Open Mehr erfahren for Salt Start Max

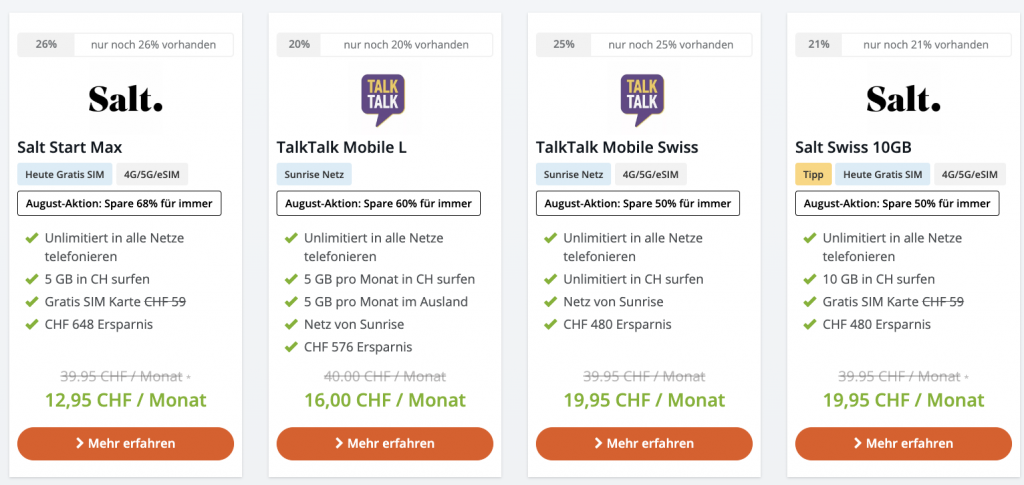(125, 443)
